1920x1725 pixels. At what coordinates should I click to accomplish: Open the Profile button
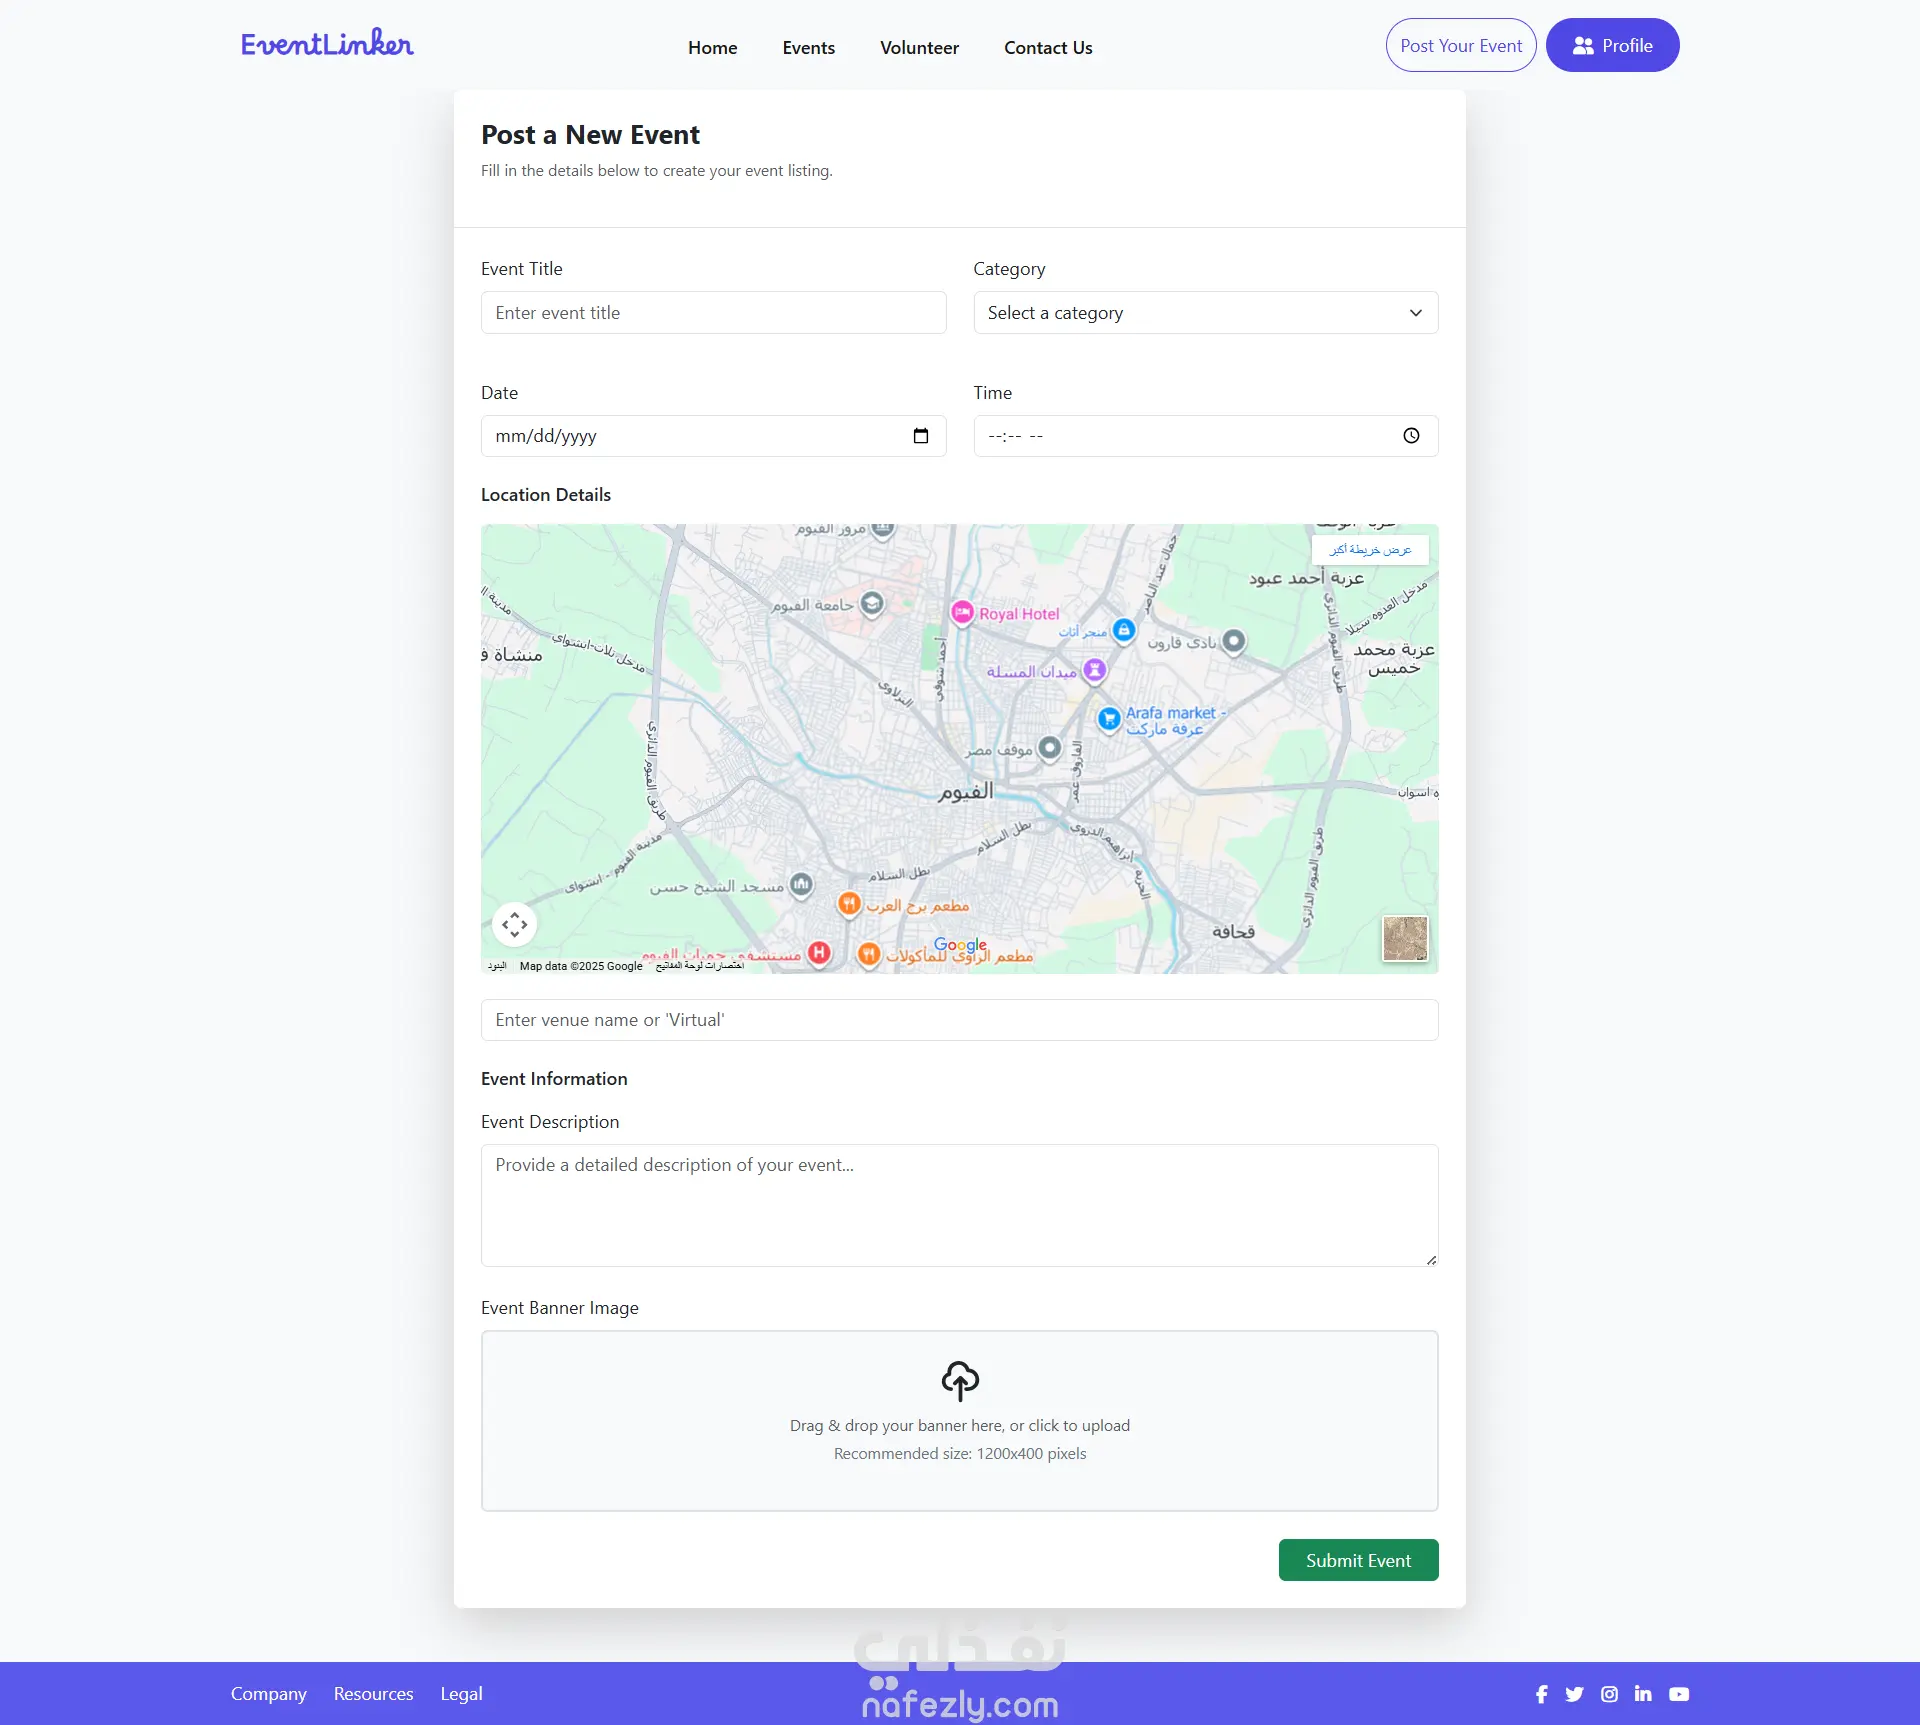tap(1612, 46)
